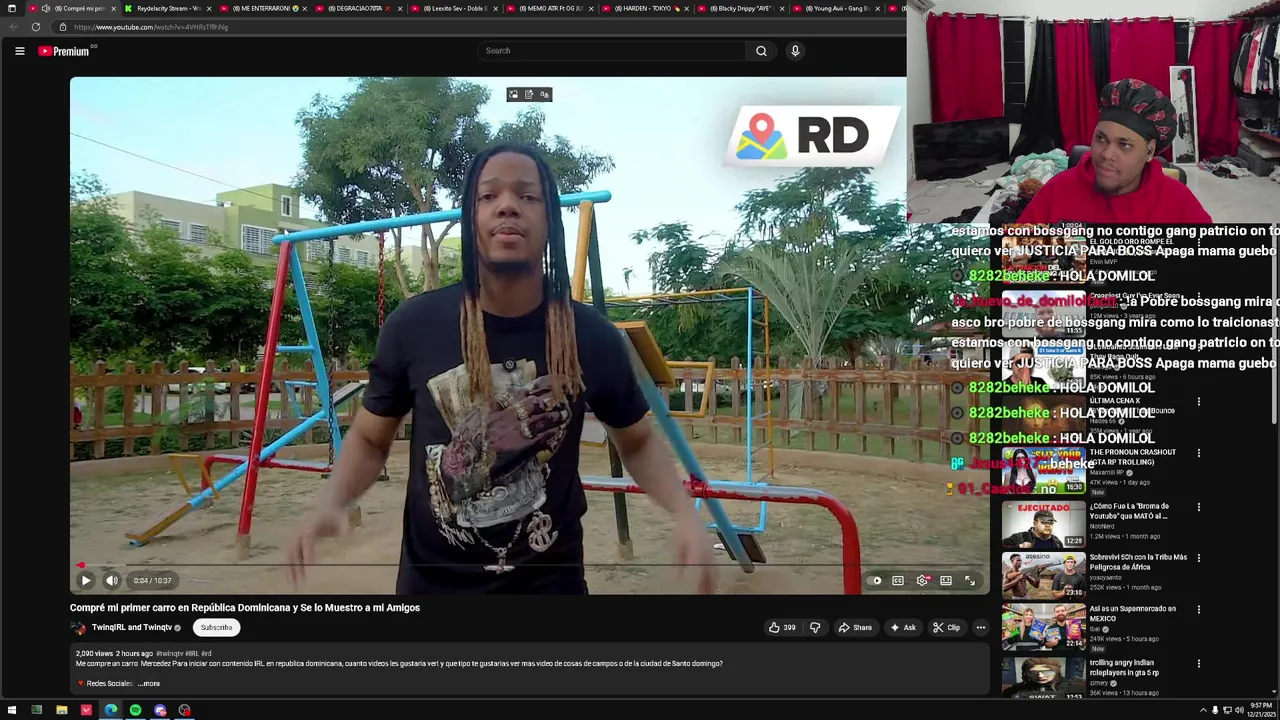The image size is (1280, 720).
Task: Enter full screen mode
Action: [970, 580]
